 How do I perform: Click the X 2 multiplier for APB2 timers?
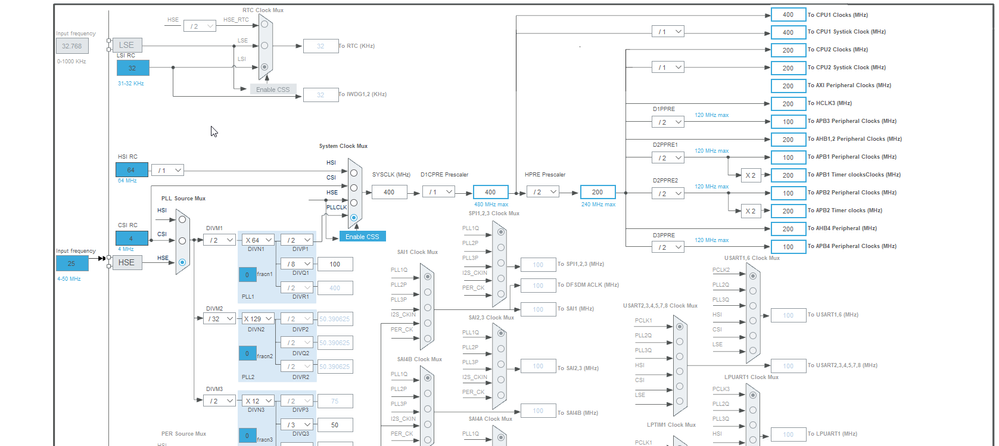pos(751,210)
